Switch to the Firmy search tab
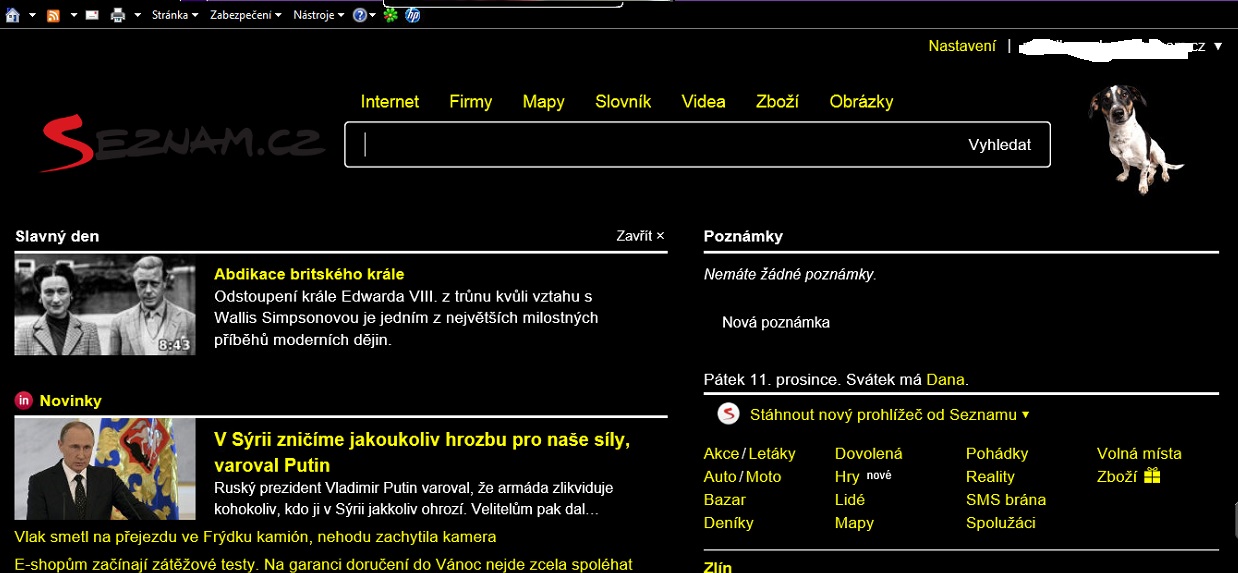Image resolution: width=1238 pixels, height=573 pixels. (471, 101)
